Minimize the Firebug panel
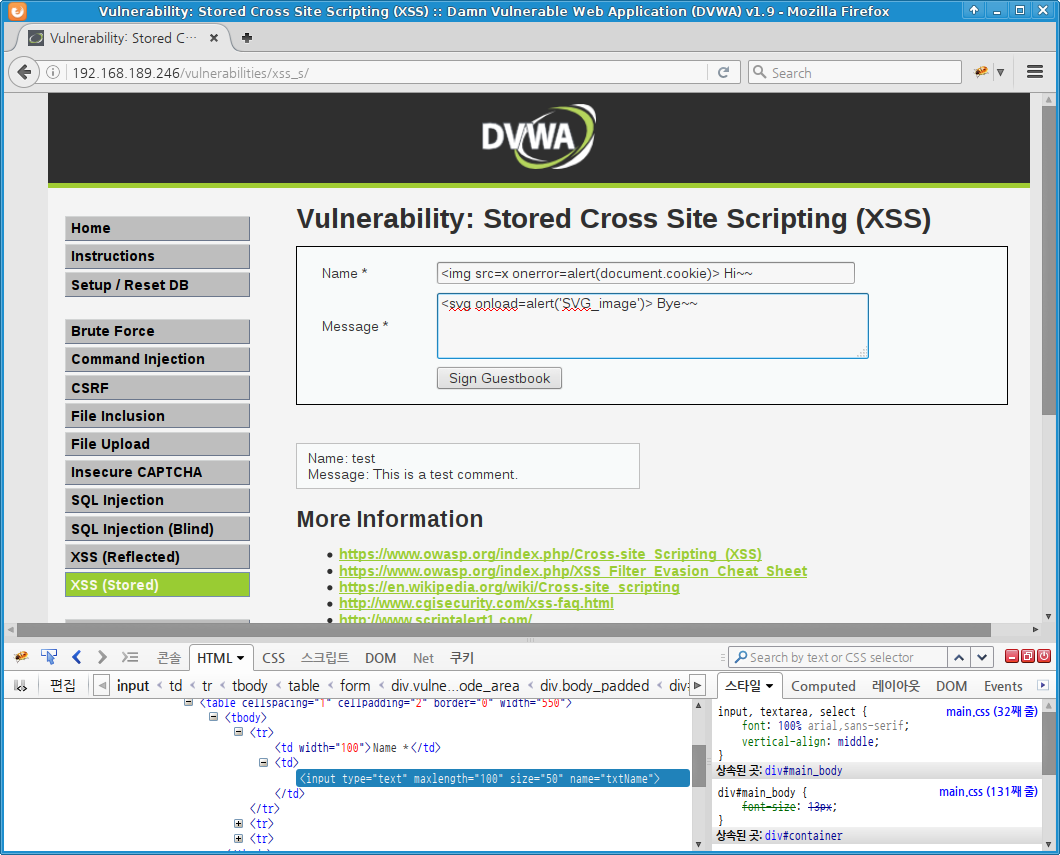The height and width of the screenshot is (855, 1060). click(1012, 656)
